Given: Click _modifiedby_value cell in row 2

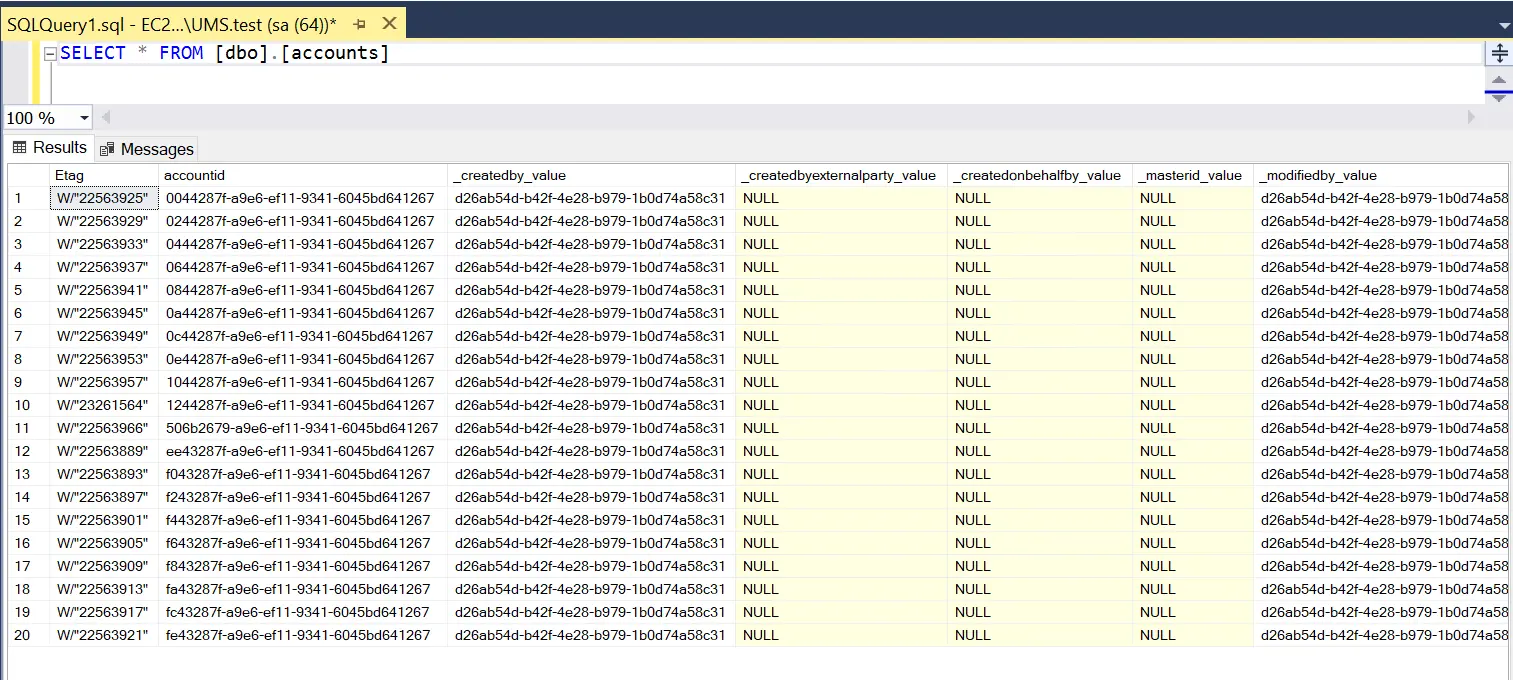Looking at the screenshot, I should click(x=1380, y=221).
